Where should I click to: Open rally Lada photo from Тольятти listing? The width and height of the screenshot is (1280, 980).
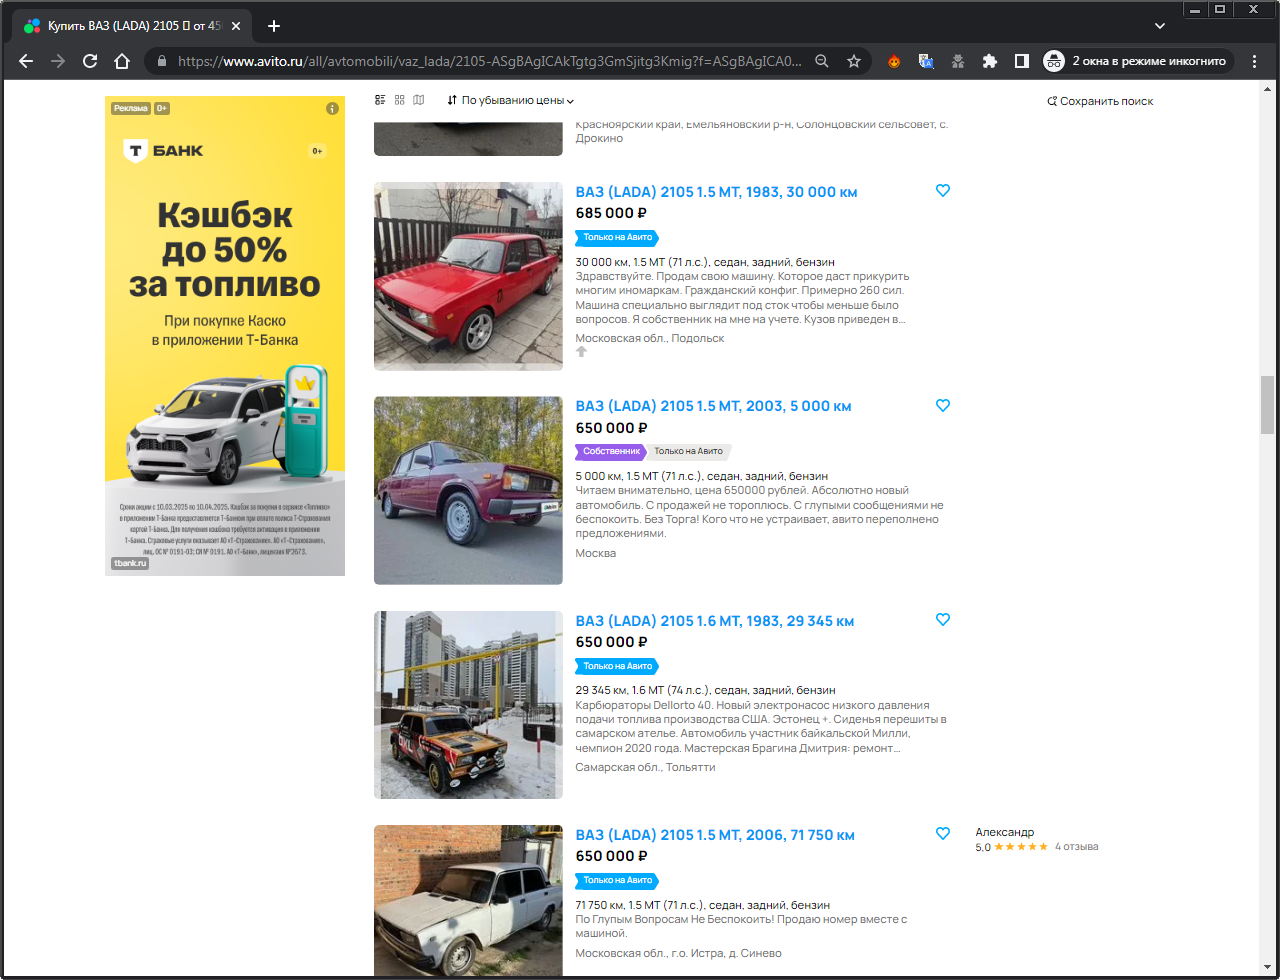(x=468, y=705)
